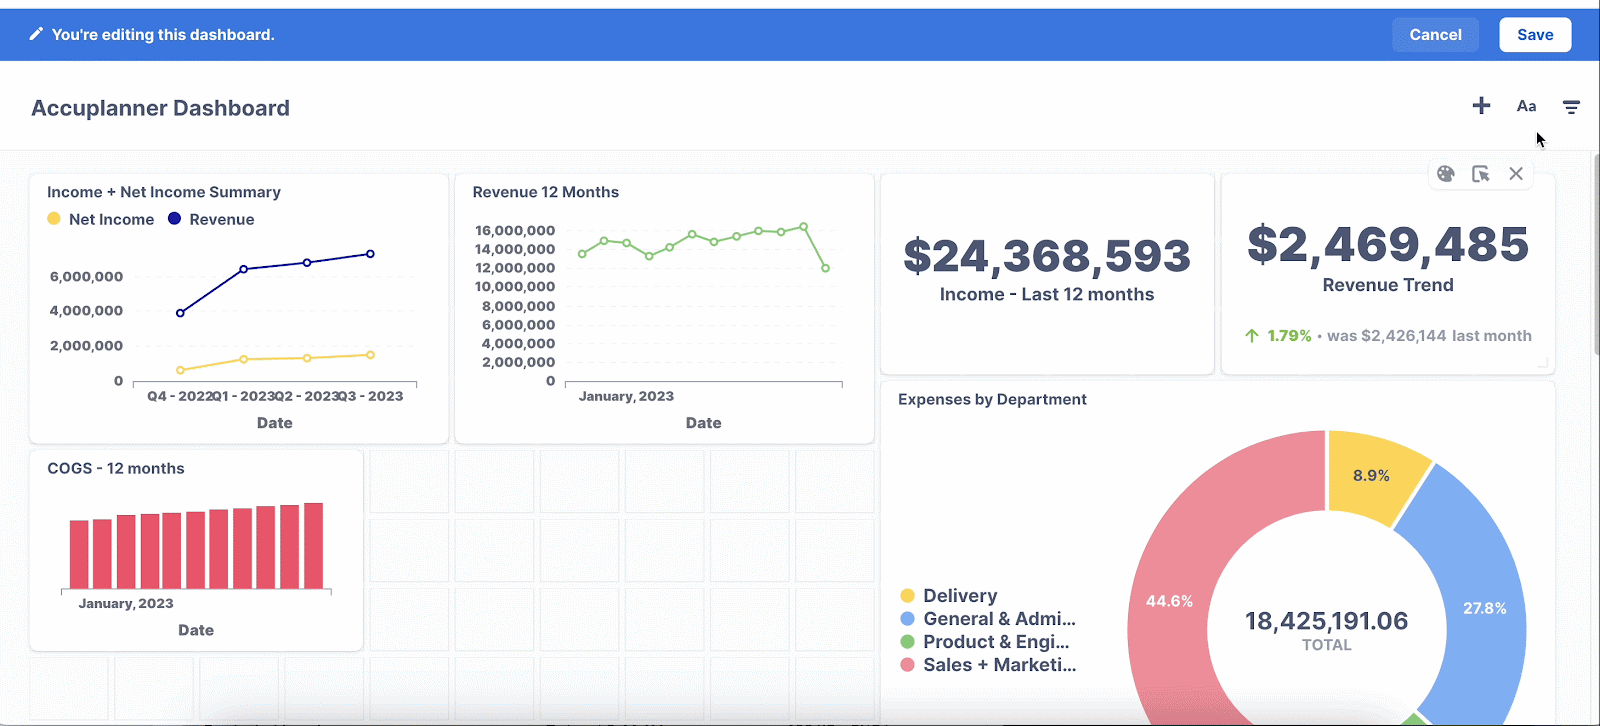Screen dimensions: 1600x726
Task: Select the Accuplanner Dashboard title
Action: pos(160,108)
